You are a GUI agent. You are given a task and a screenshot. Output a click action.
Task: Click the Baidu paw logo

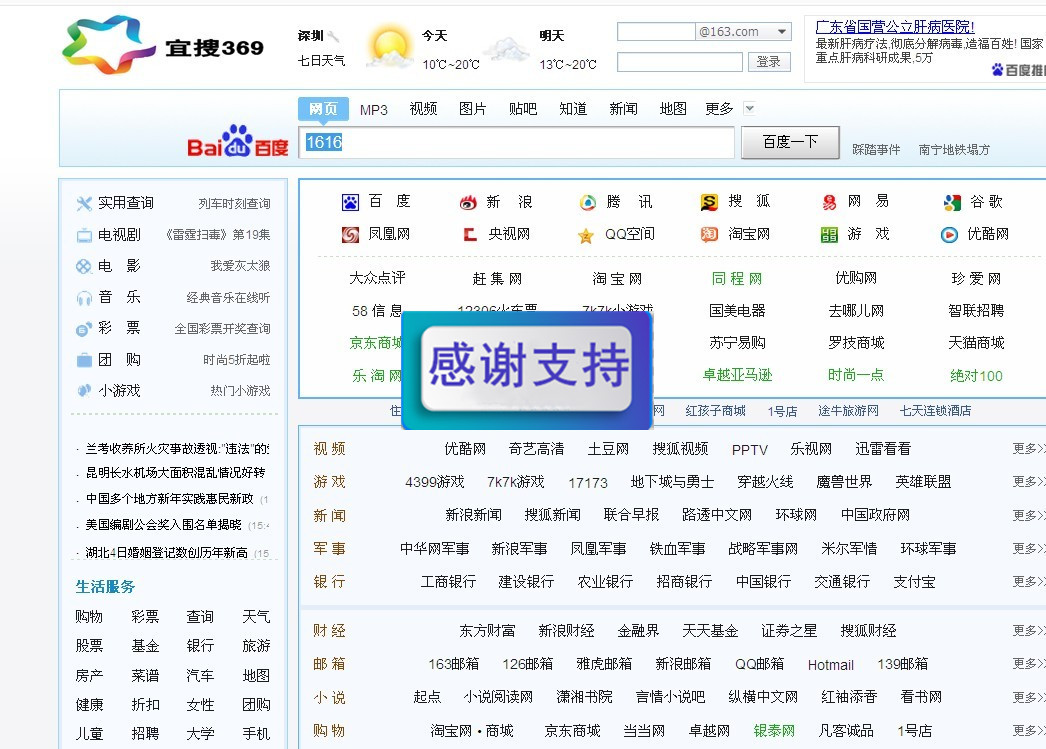coord(237,140)
